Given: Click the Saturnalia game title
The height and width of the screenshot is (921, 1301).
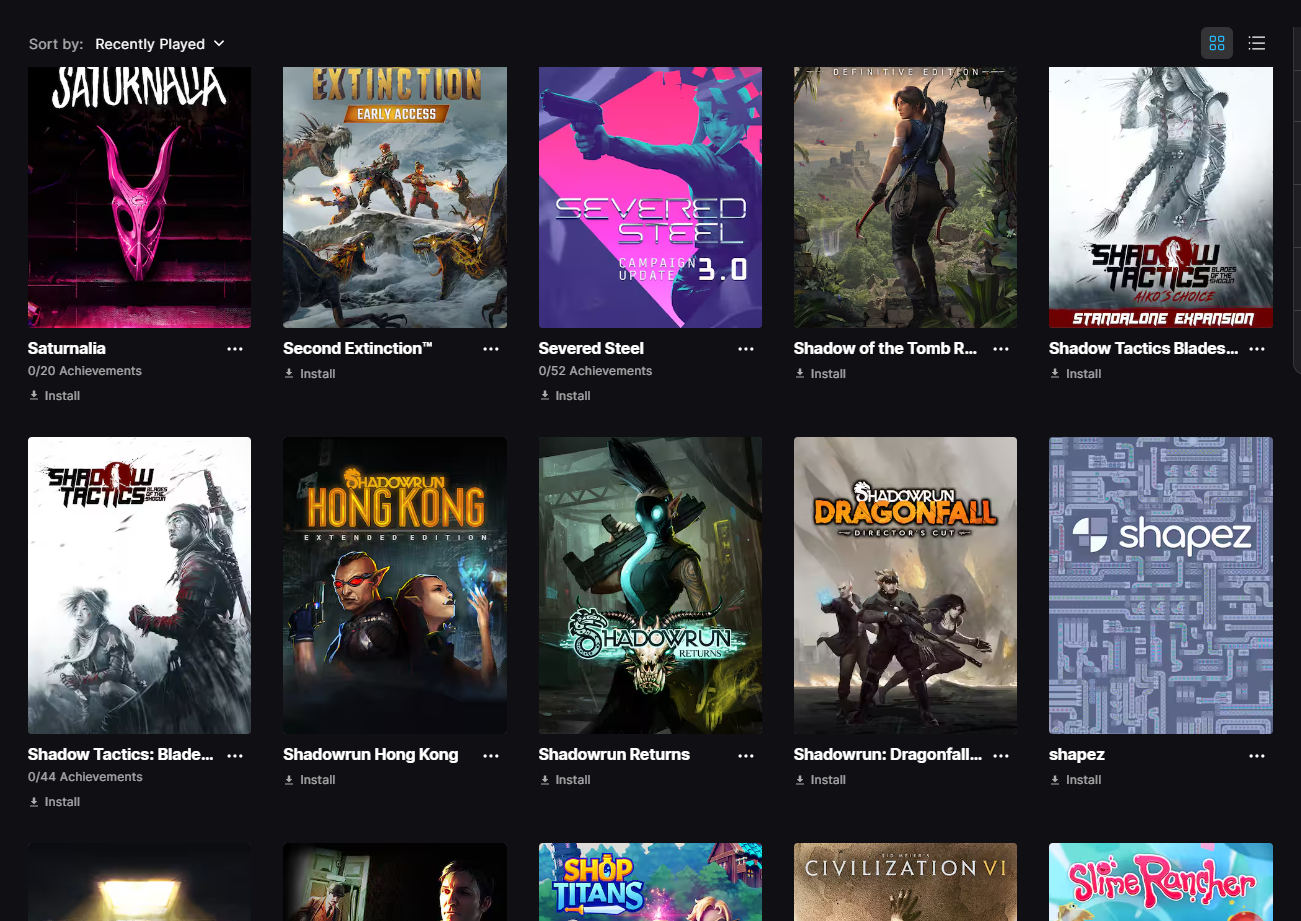Looking at the screenshot, I should click(x=67, y=349).
